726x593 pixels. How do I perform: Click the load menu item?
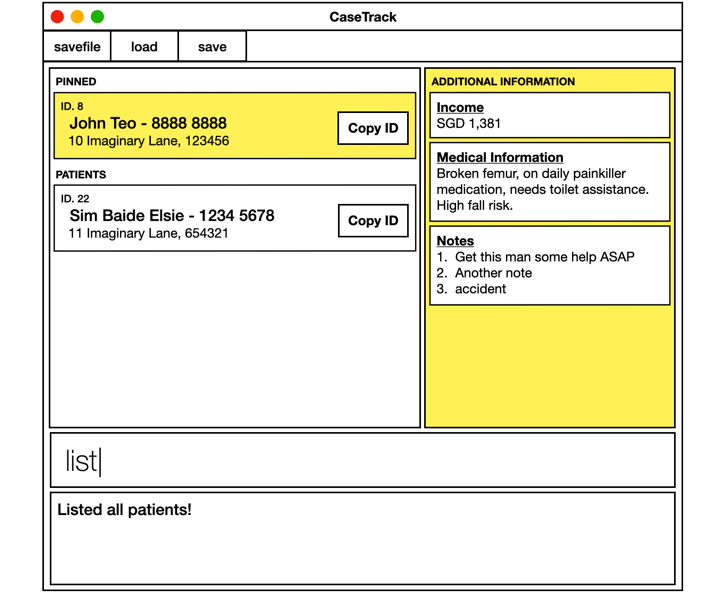coord(144,47)
